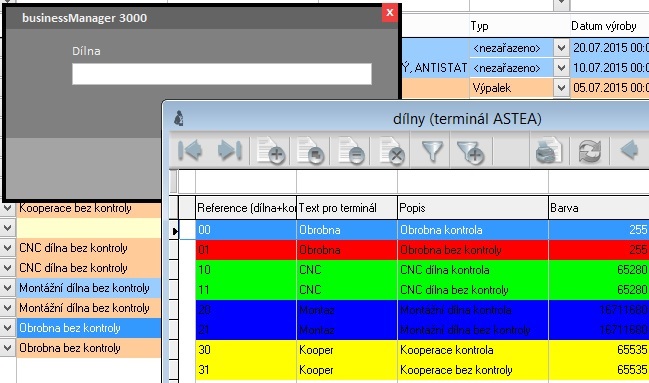Image resolution: width=649 pixels, height=383 pixels.
Task: Select reference cell 10
Action: point(246,270)
